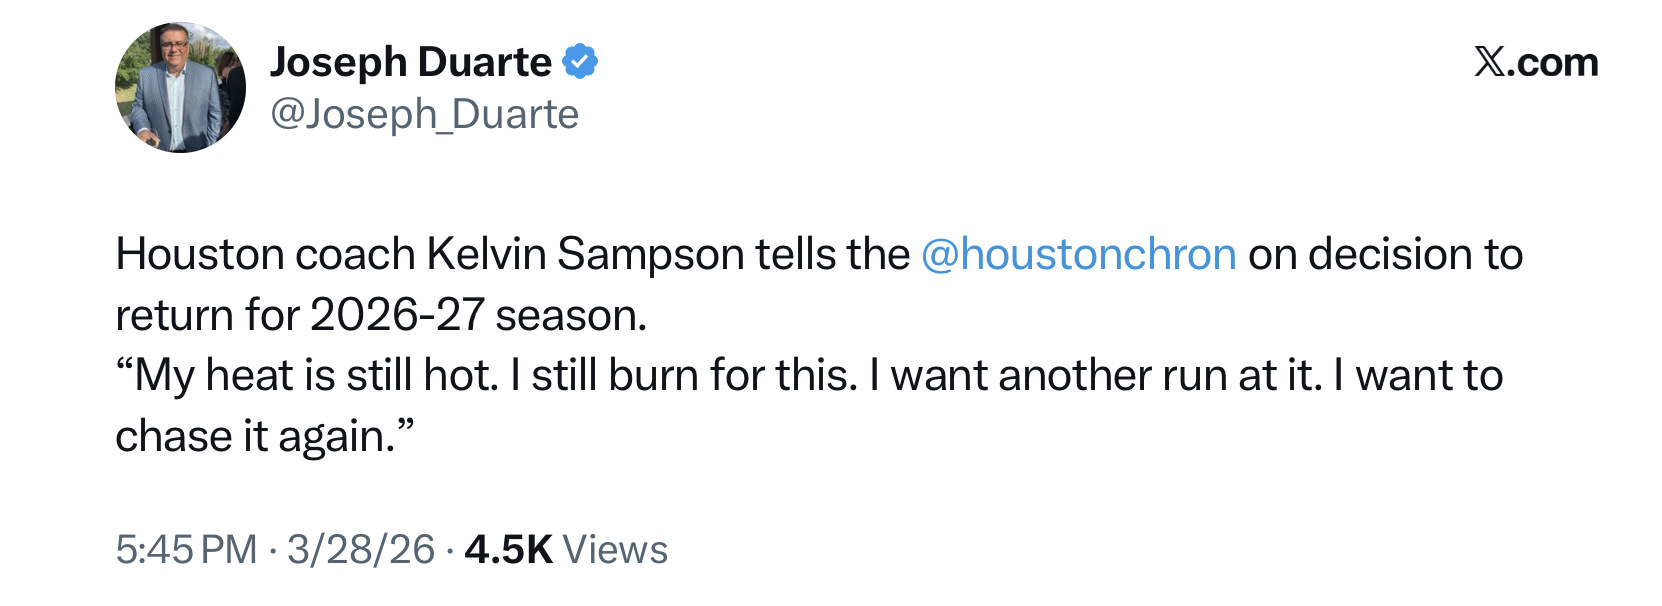Open the @Joseph_Duarte handle link
The width and height of the screenshot is (1662, 606).
[x=424, y=115]
